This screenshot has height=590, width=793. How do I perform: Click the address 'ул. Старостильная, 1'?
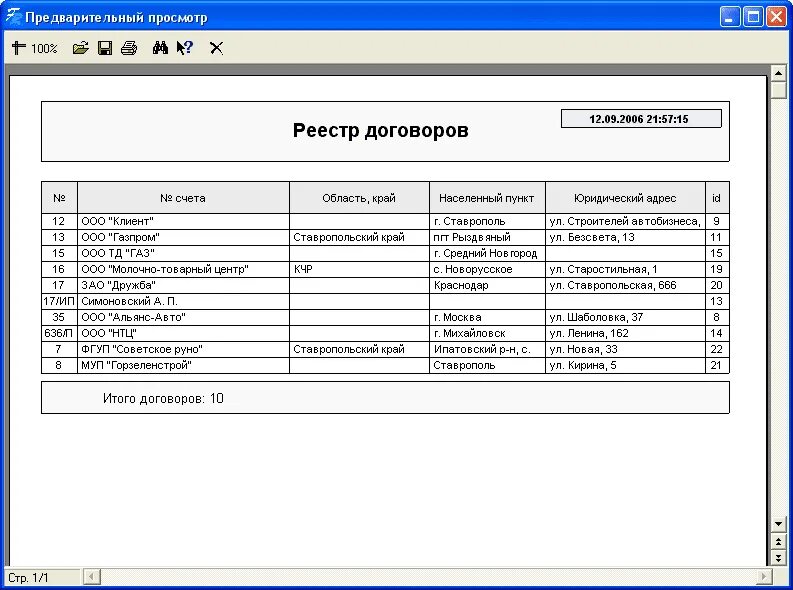(x=625, y=269)
